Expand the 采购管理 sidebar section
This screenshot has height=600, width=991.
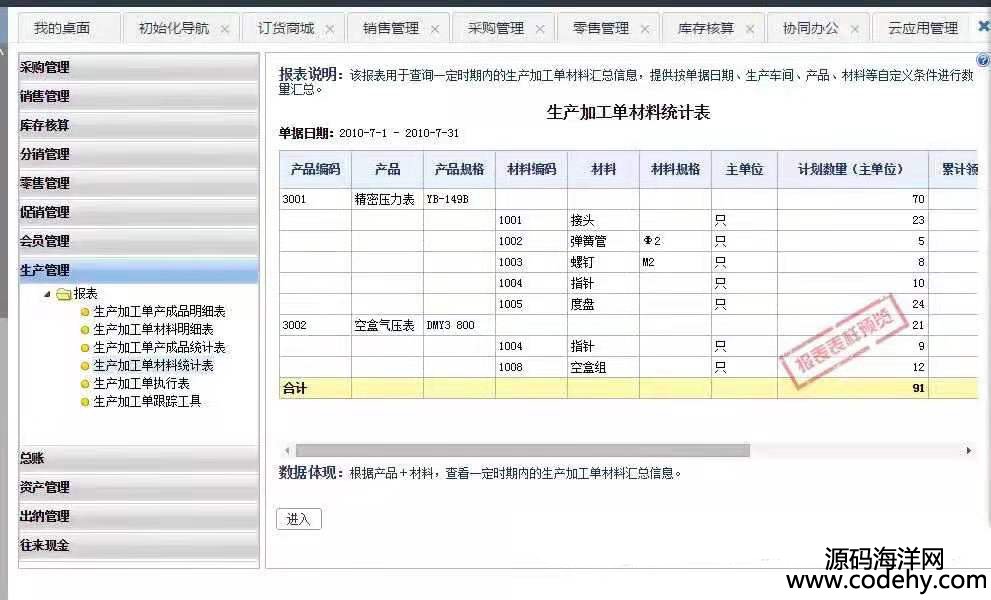tap(138, 68)
